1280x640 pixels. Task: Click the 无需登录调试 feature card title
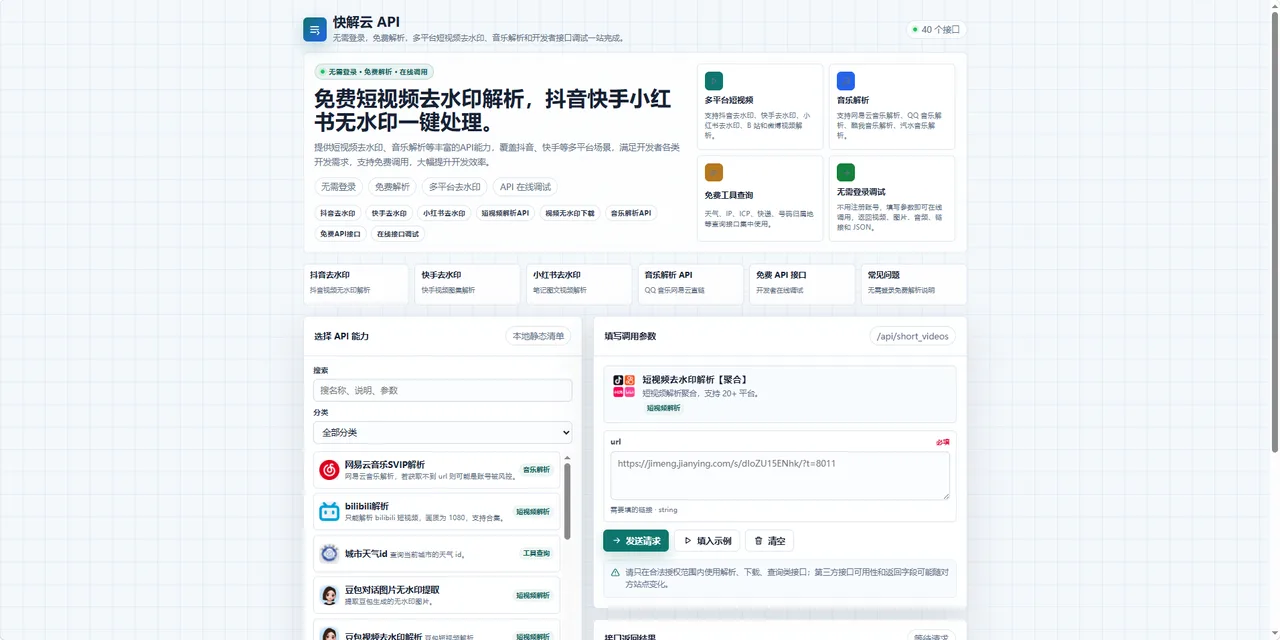tap(861, 192)
